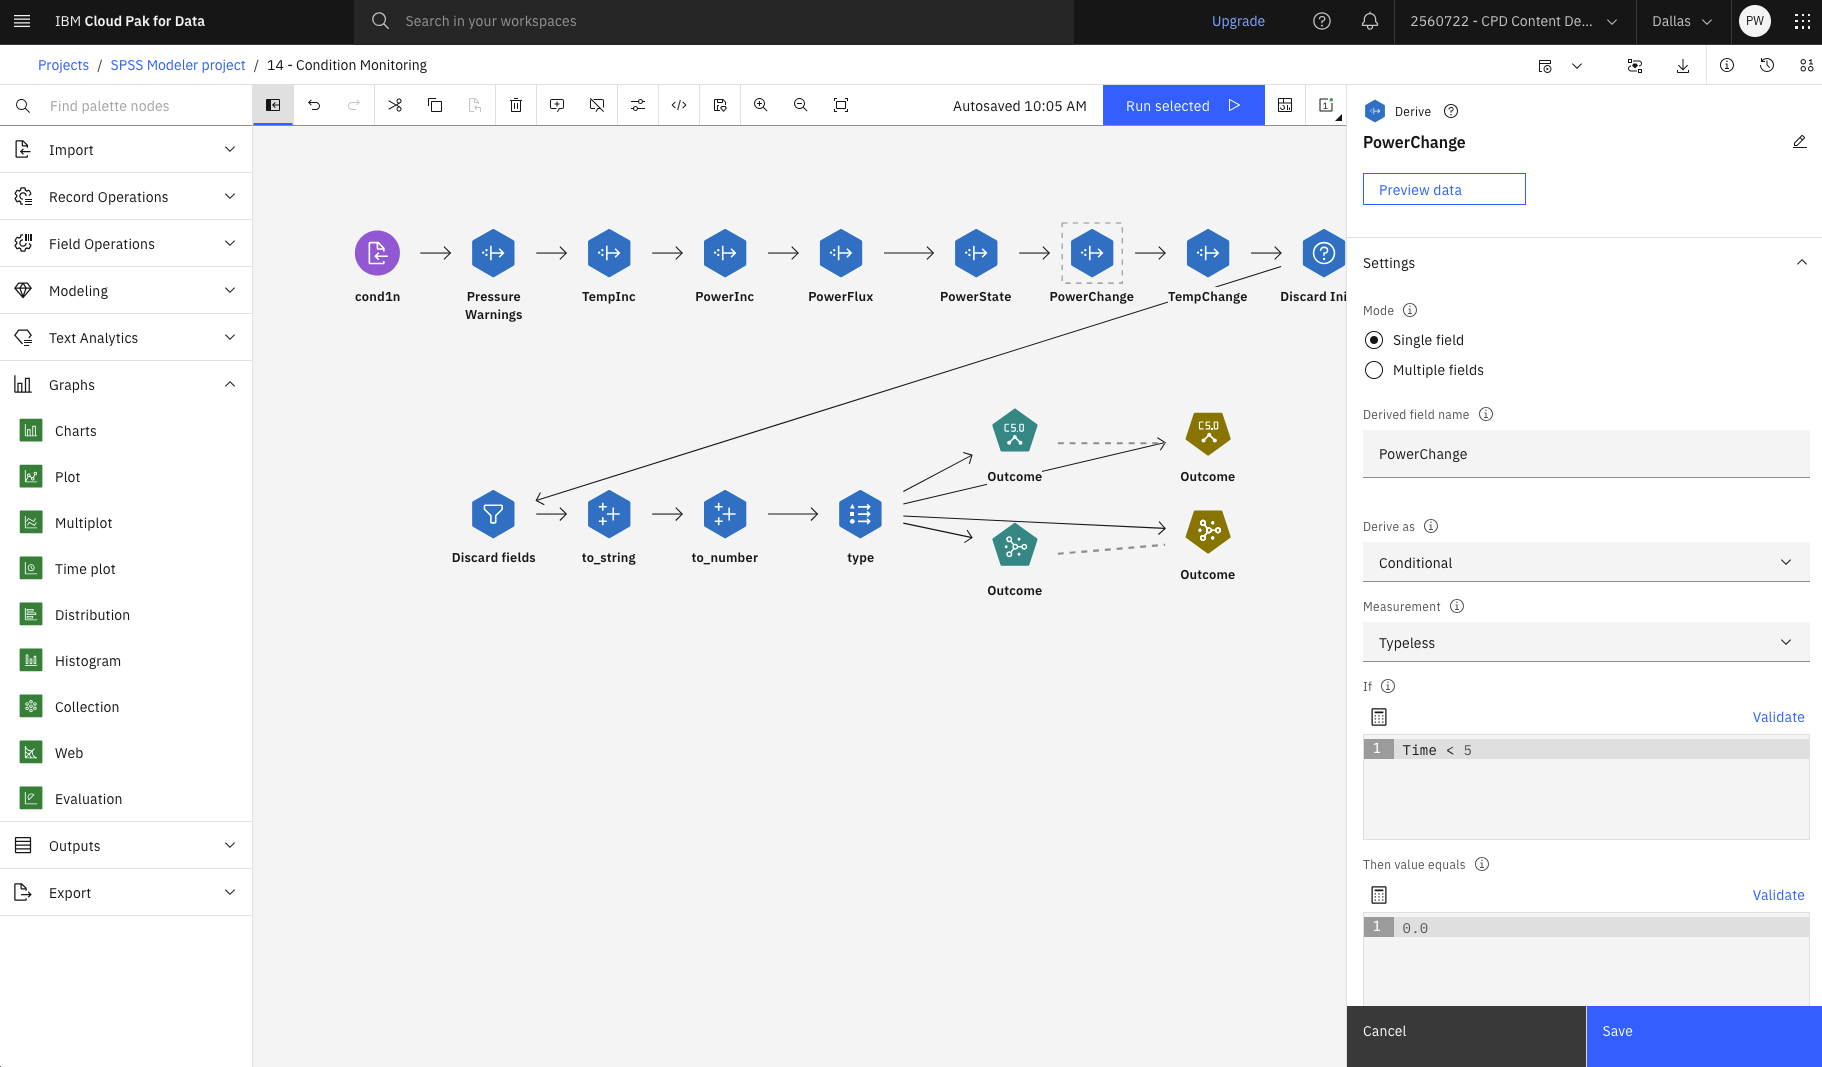Open the Derive as dropdown
Screen dimensions: 1822x1067
1585,563
